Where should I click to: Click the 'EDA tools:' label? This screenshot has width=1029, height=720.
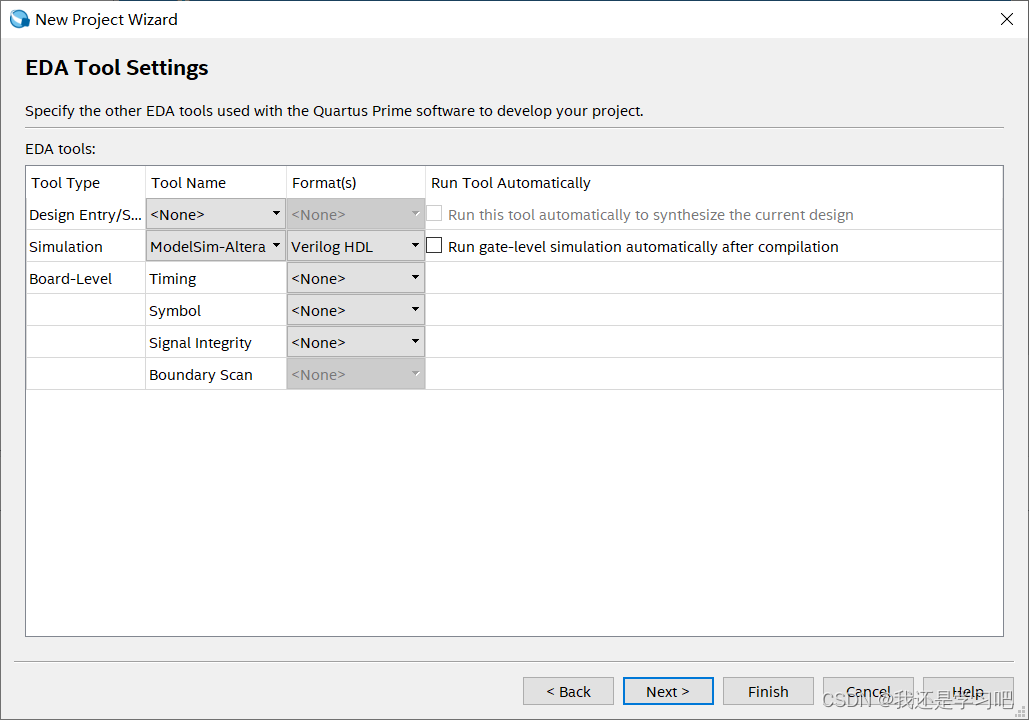tap(60, 149)
